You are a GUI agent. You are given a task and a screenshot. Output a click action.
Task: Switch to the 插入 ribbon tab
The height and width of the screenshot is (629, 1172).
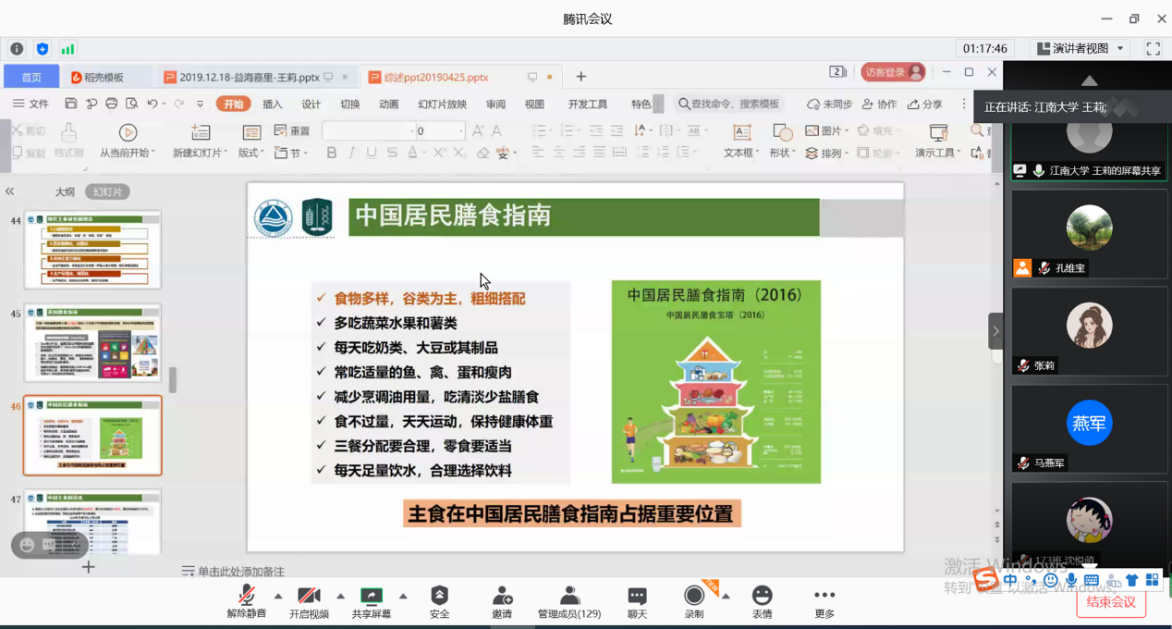click(x=272, y=104)
